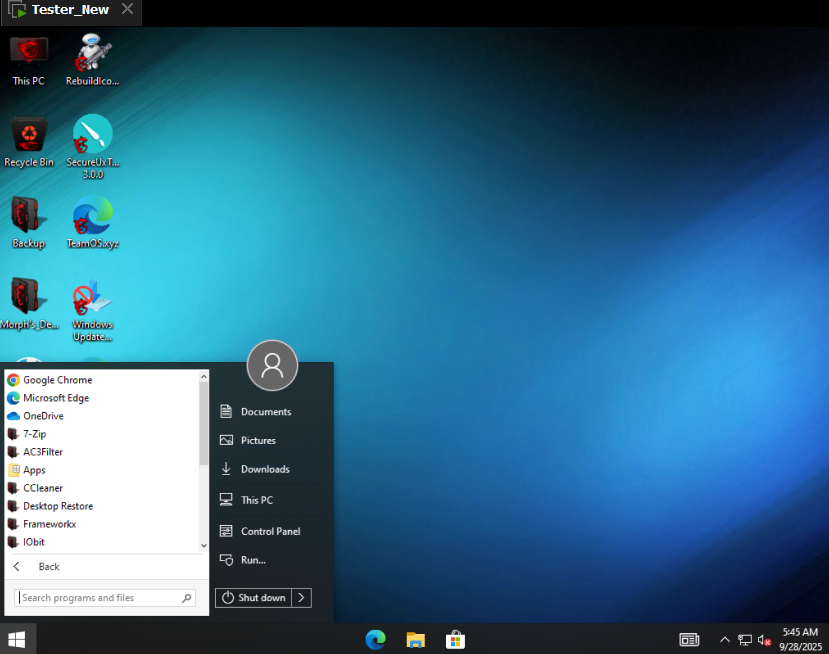Open Google Chrome from the programs list

tap(57, 380)
